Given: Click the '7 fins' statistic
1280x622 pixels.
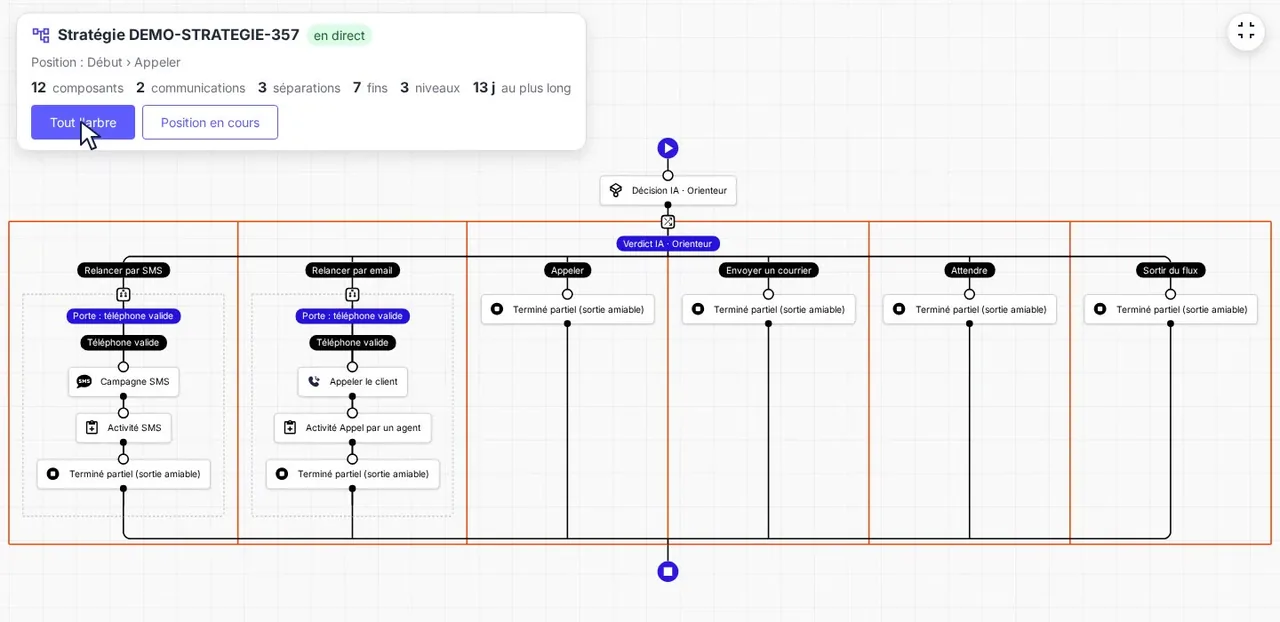Looking at the screenshot, I should point(370,88).
